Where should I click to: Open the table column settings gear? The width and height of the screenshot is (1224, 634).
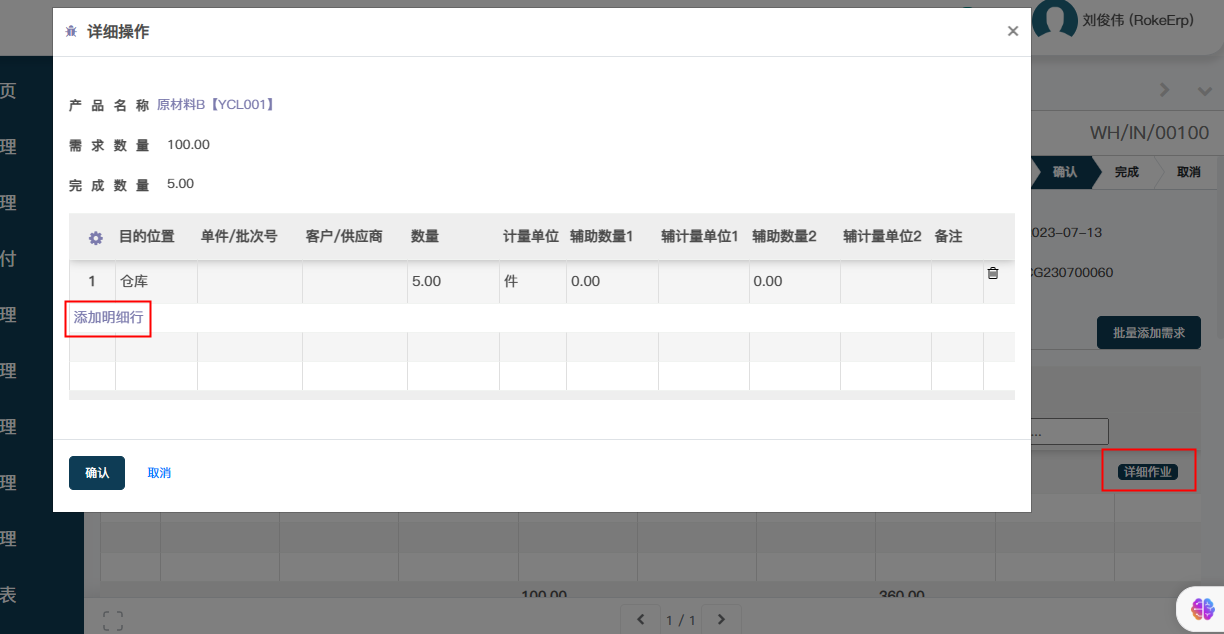coord(96,238)
